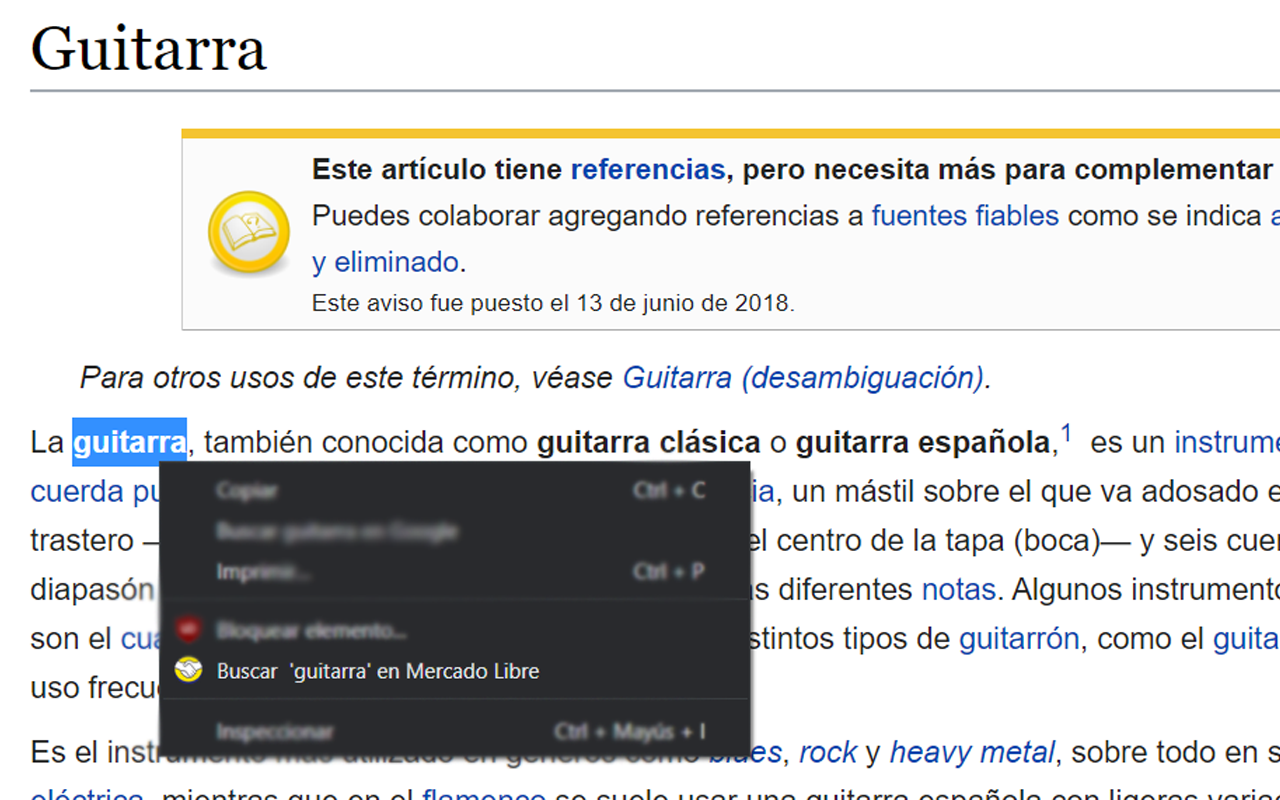Click the "referencias" link in the notice
Screen dimensions: 1280x800
[647, 168]
